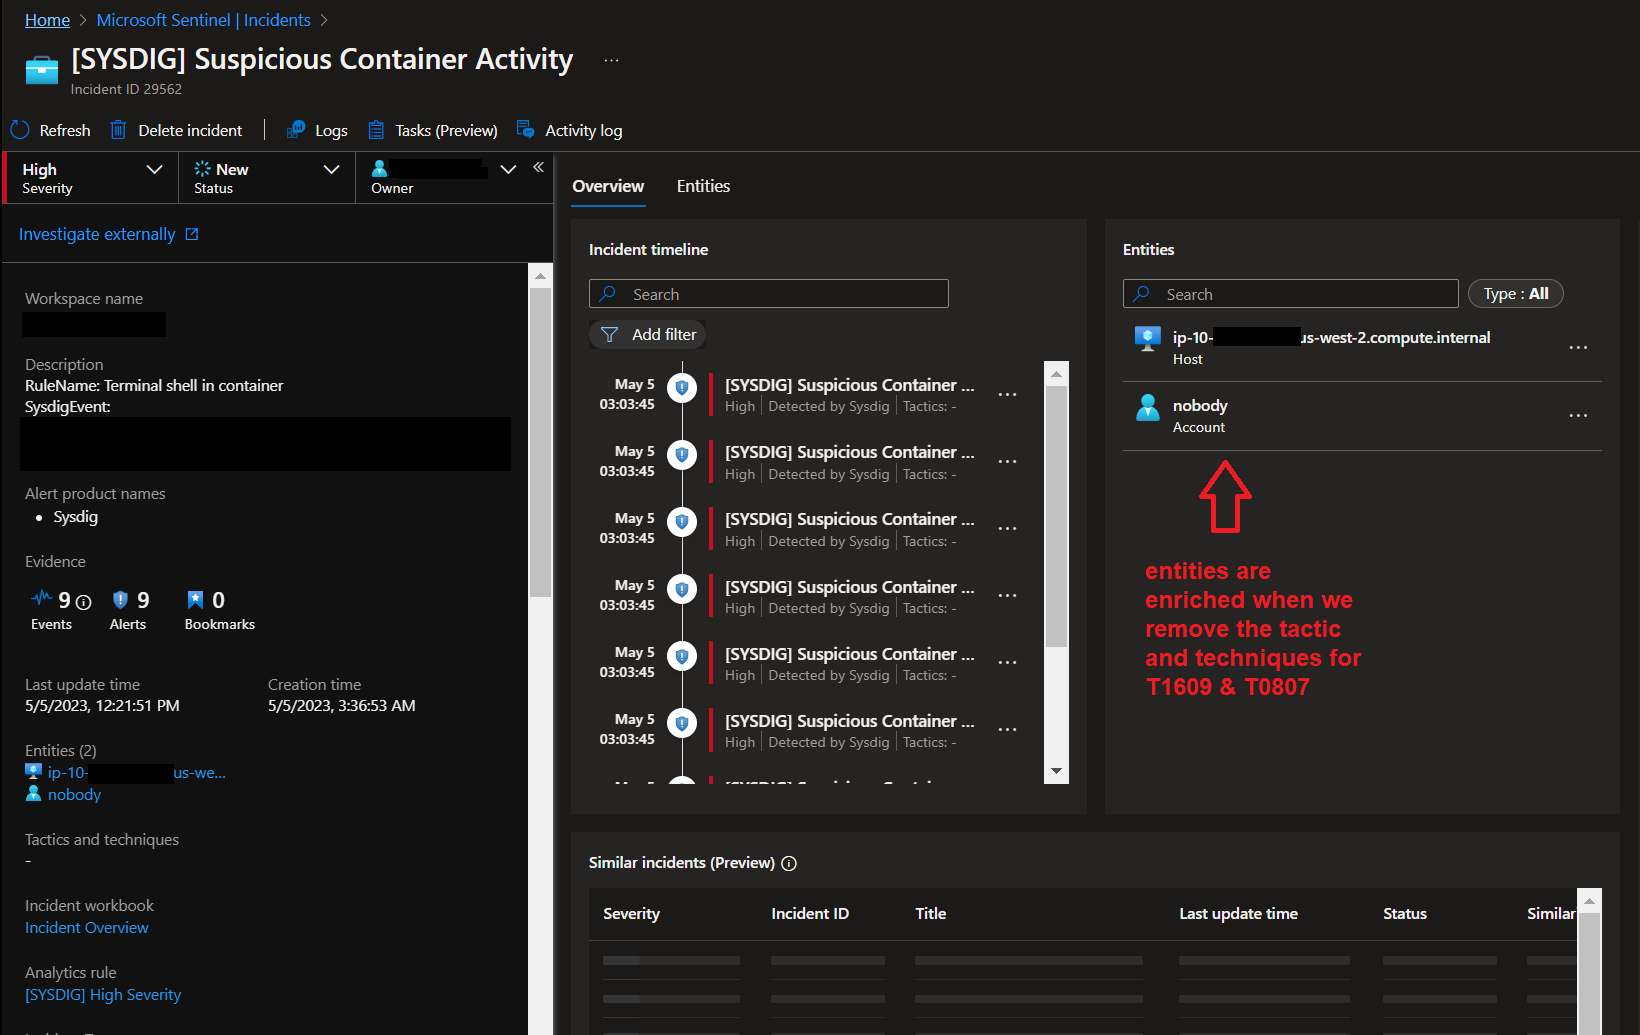Select the Delete incident trash icon
This screenshot has height=1035, width=1640.
tap(117, 129)
